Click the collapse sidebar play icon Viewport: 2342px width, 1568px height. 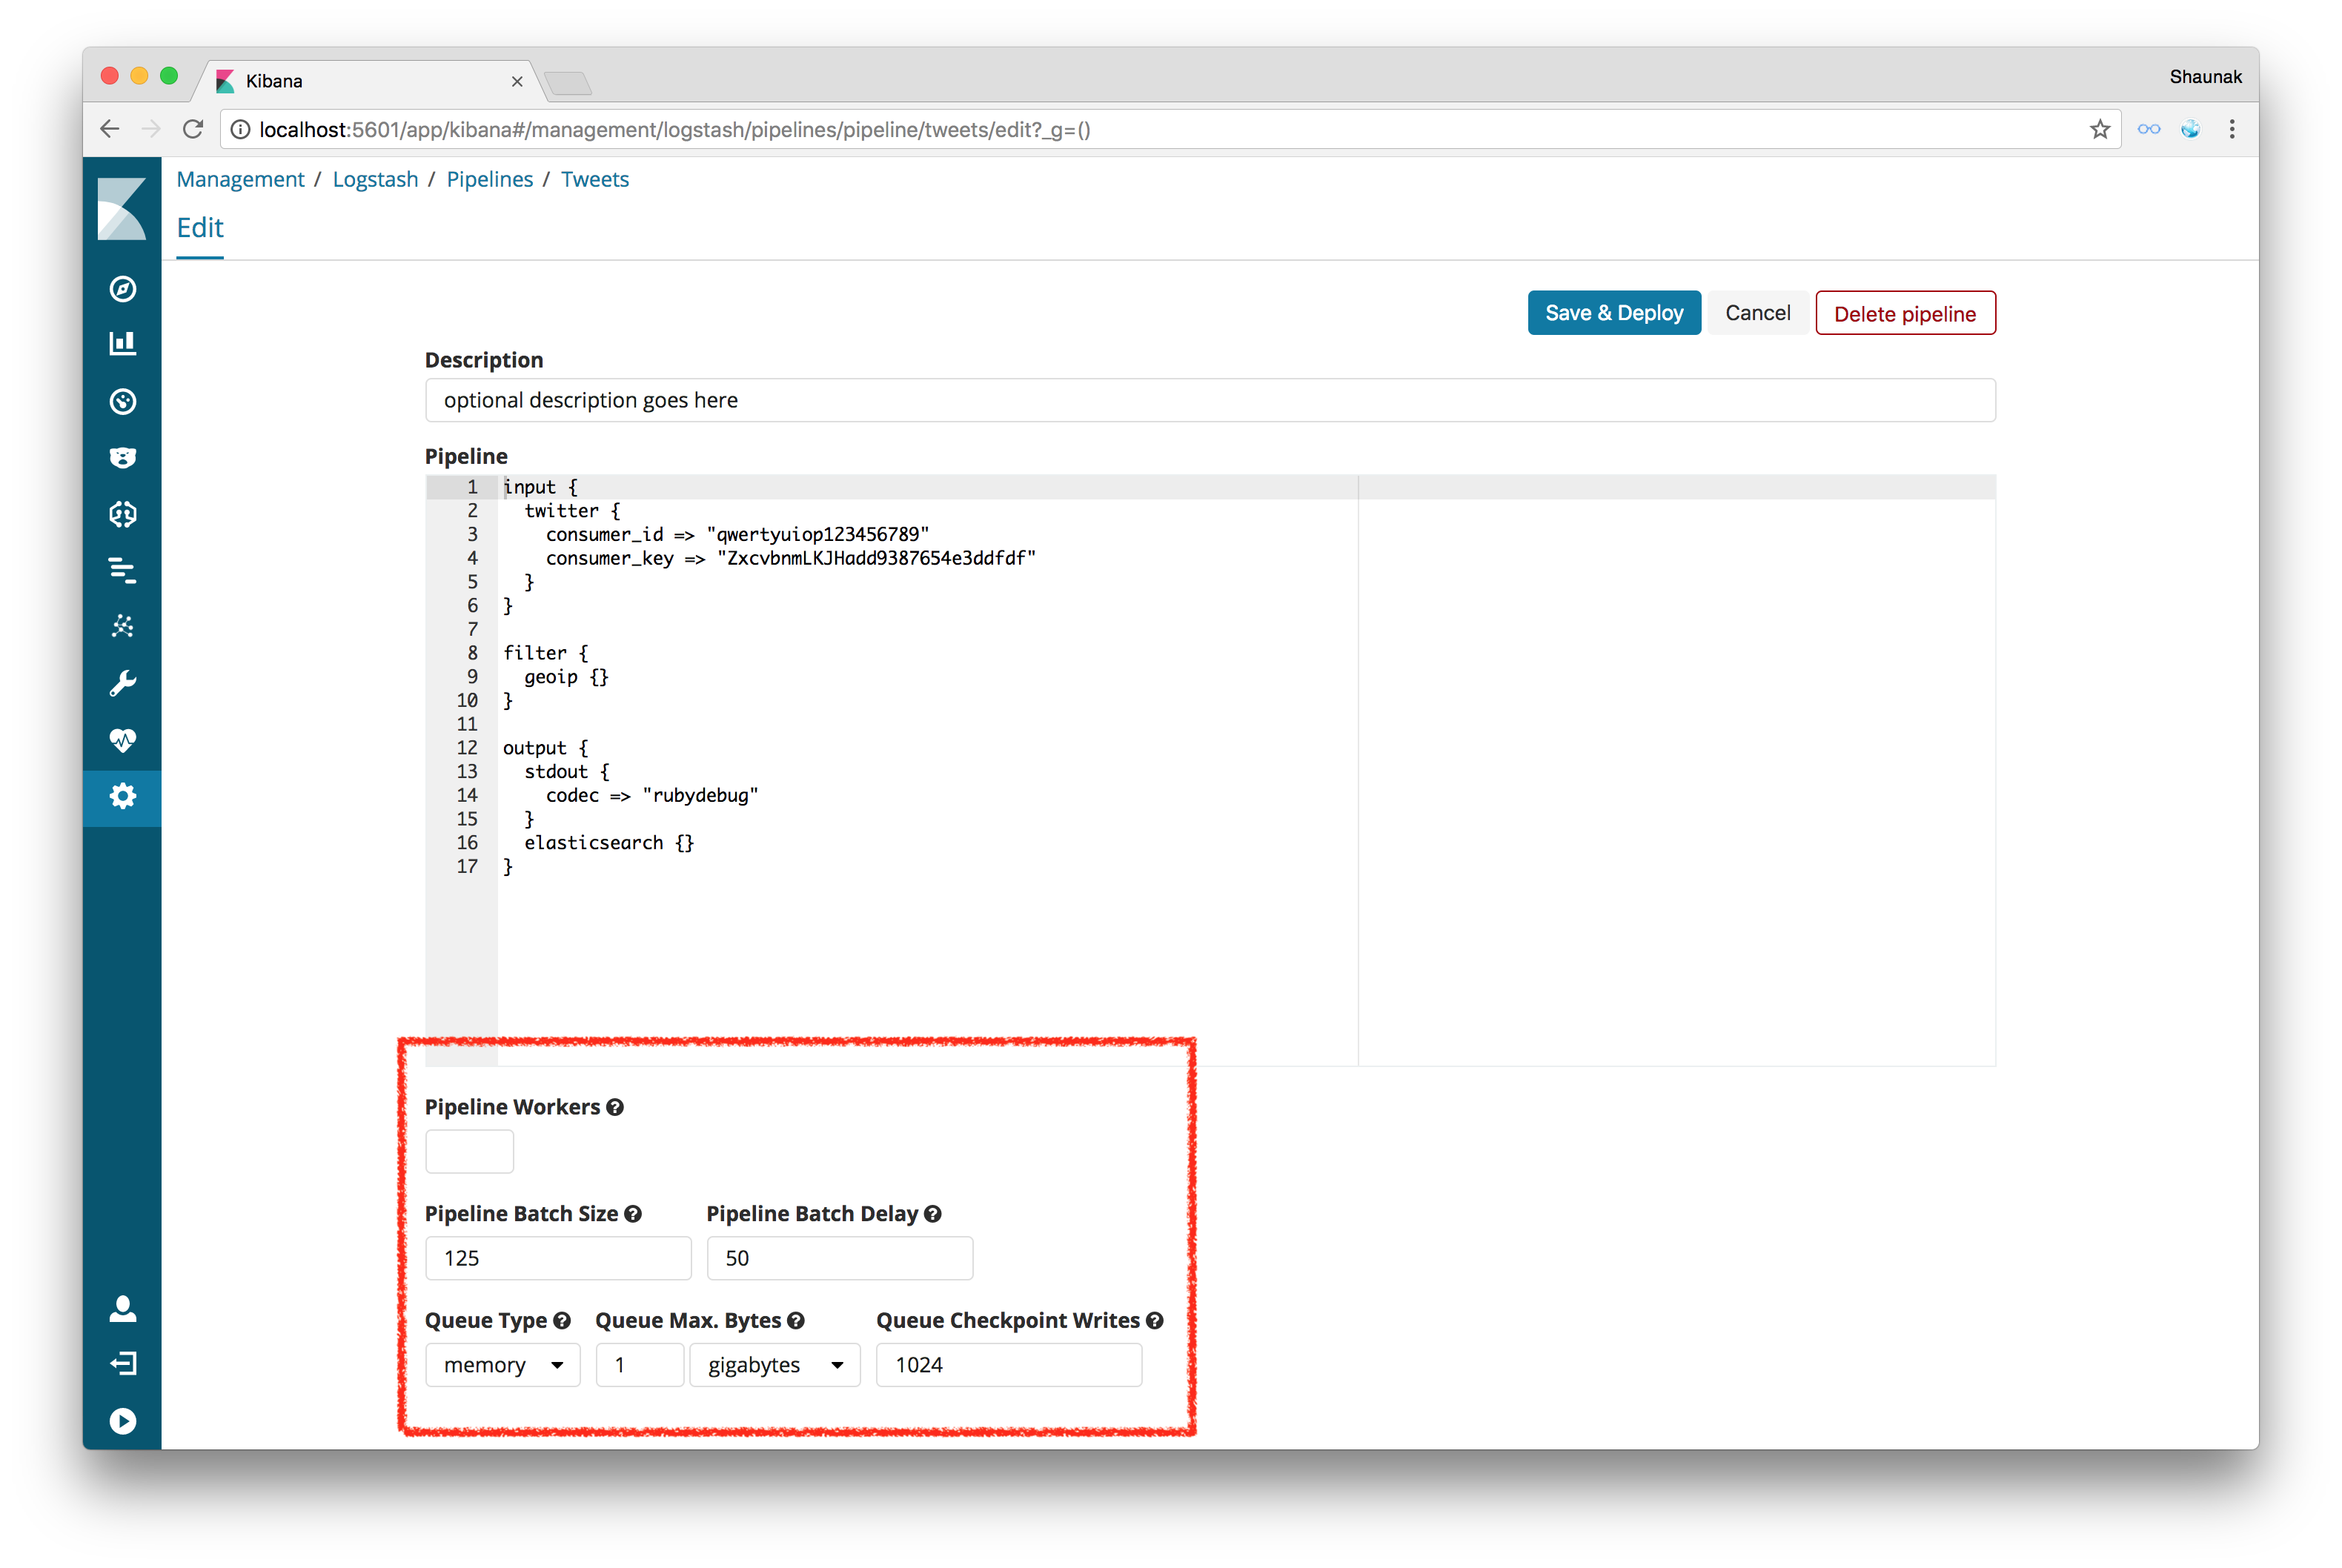[x=122, y=1421]
